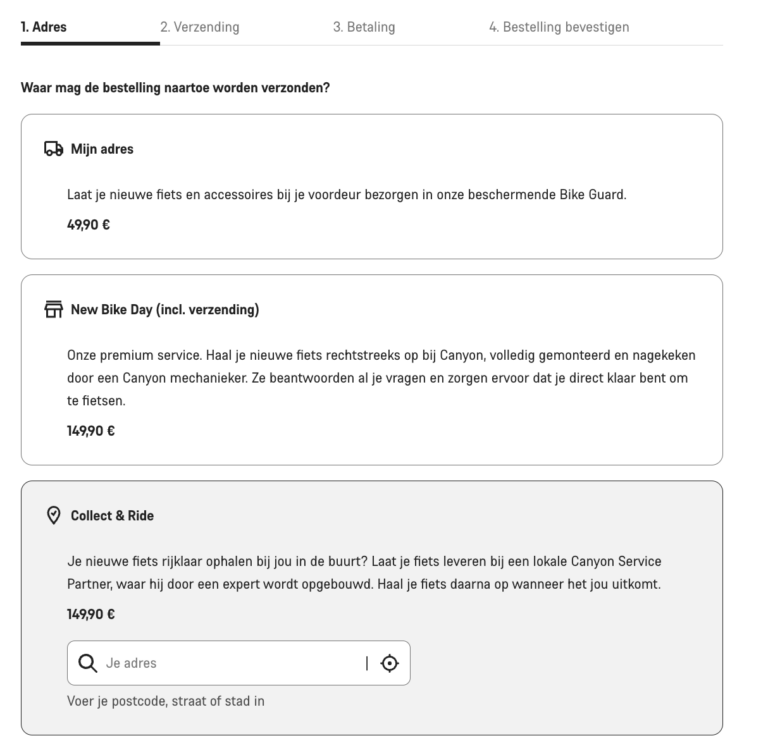The width and height of the screenshot is (768, 755).
Task: Go to the 2. Verzending tab
Action: click(x=200, y=27)
